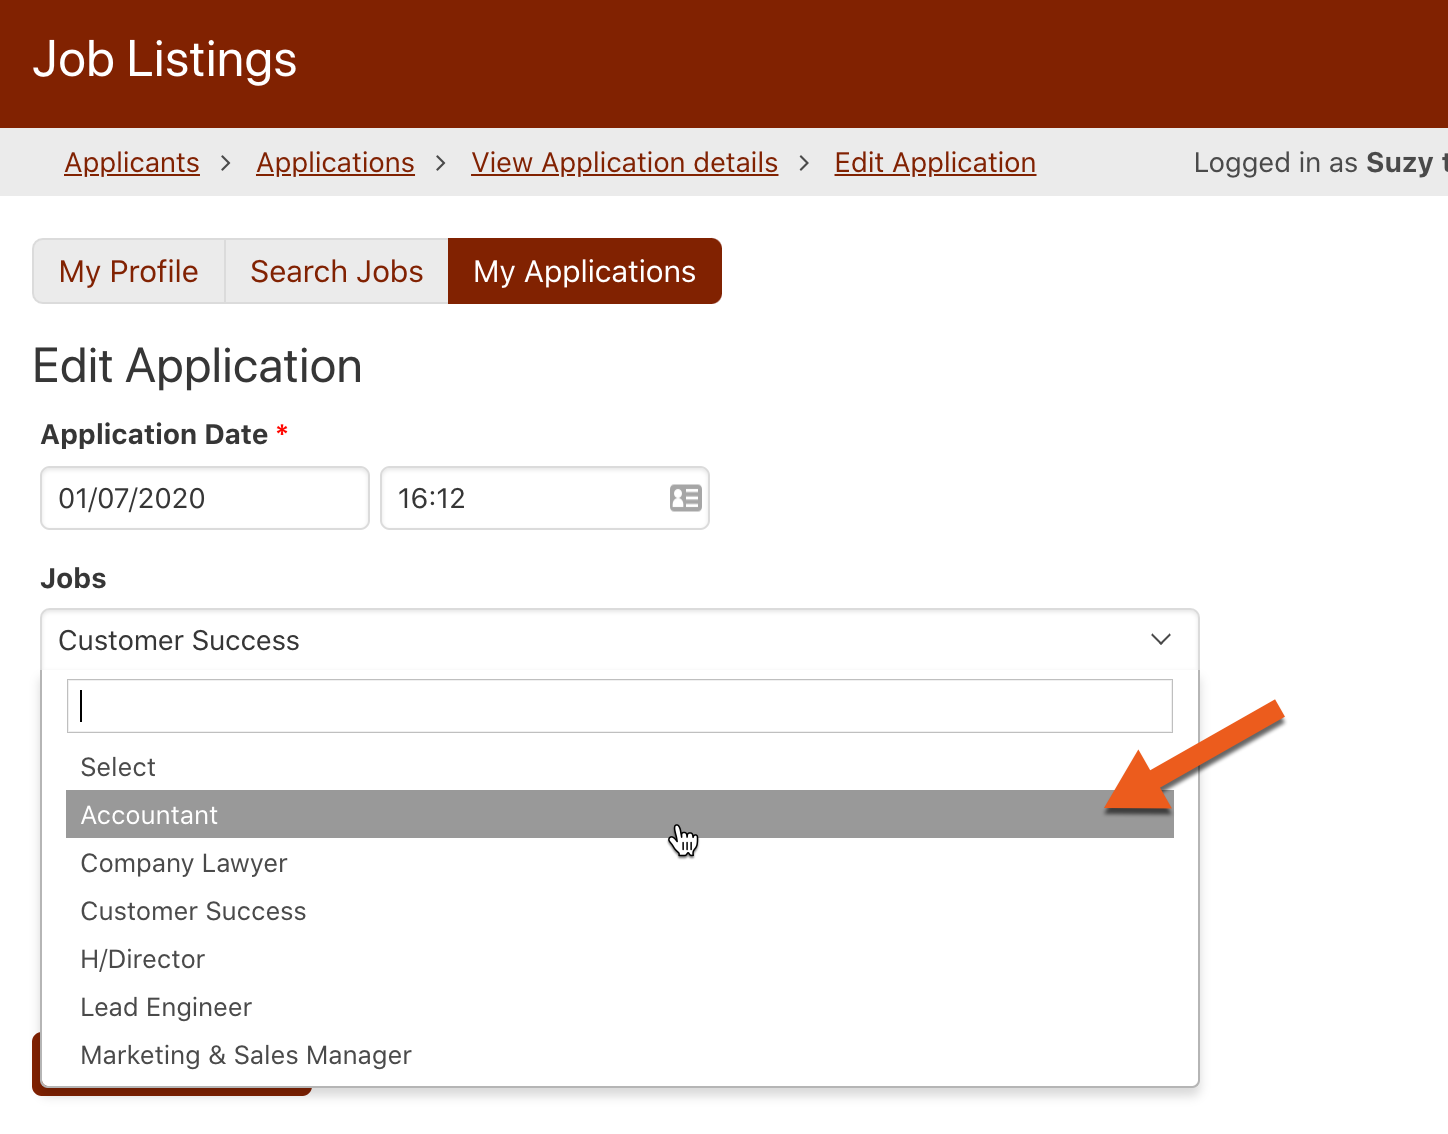The width and height of the screenshot is (1448, 1134).
Task: Open the My Applications tab
Action: [584, 271]
